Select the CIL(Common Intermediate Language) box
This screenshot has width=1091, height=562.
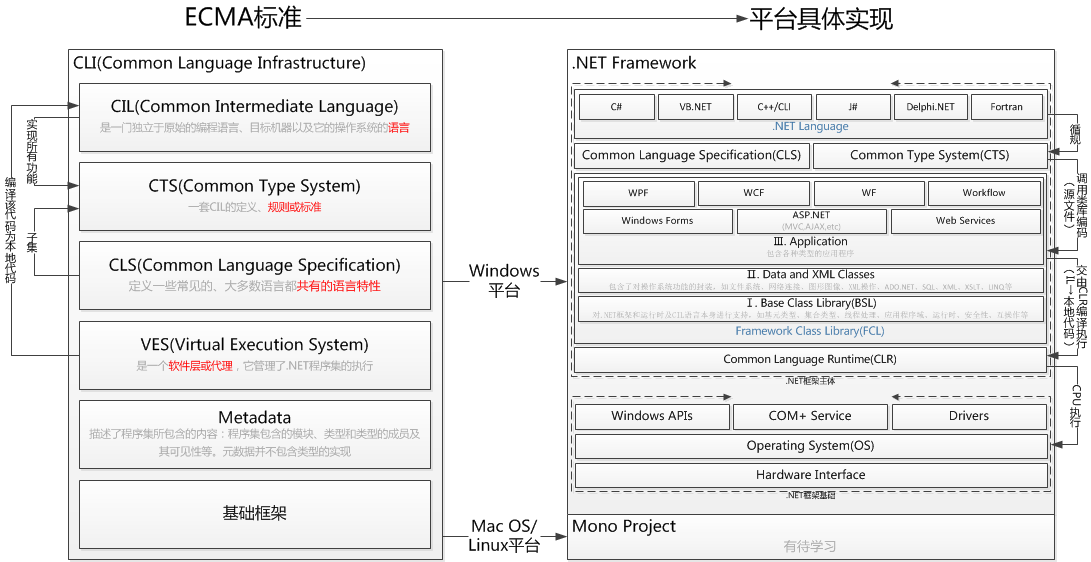255,118
